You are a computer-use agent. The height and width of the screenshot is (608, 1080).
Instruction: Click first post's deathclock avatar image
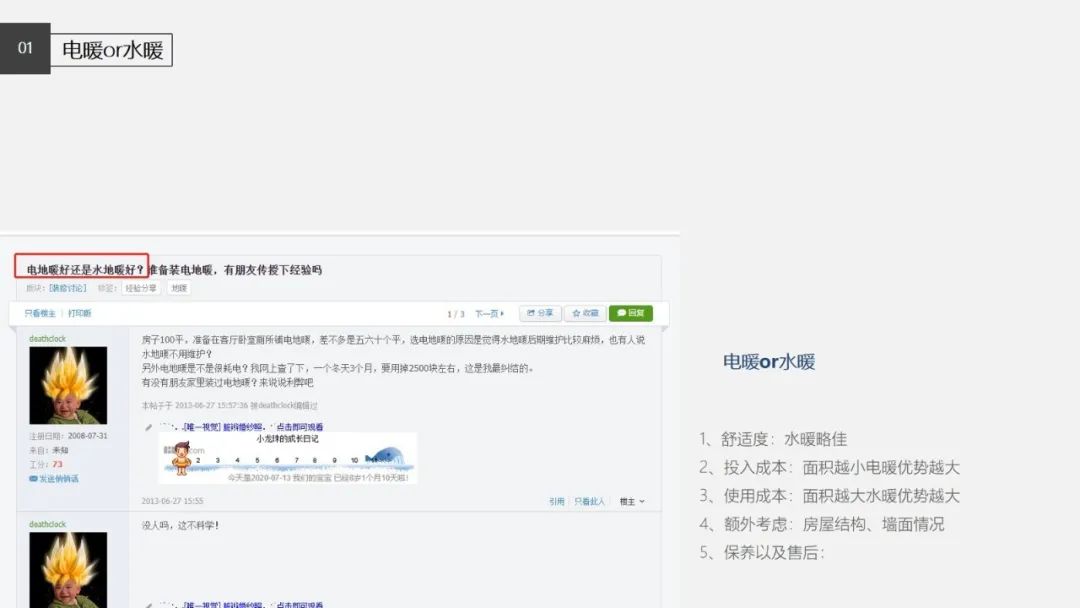point(68,385)
